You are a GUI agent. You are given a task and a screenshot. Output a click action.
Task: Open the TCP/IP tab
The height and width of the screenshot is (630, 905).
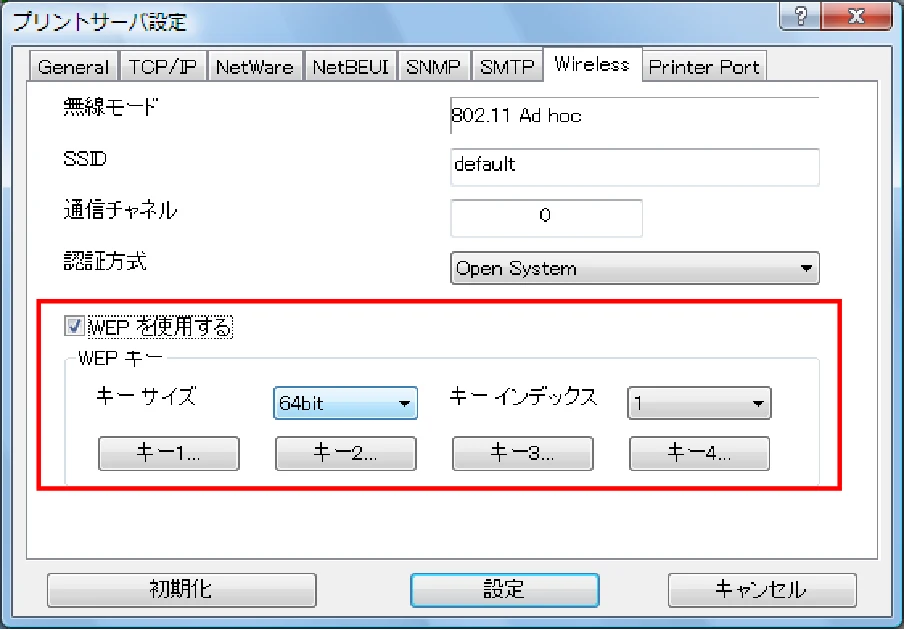tap(162, 66)
